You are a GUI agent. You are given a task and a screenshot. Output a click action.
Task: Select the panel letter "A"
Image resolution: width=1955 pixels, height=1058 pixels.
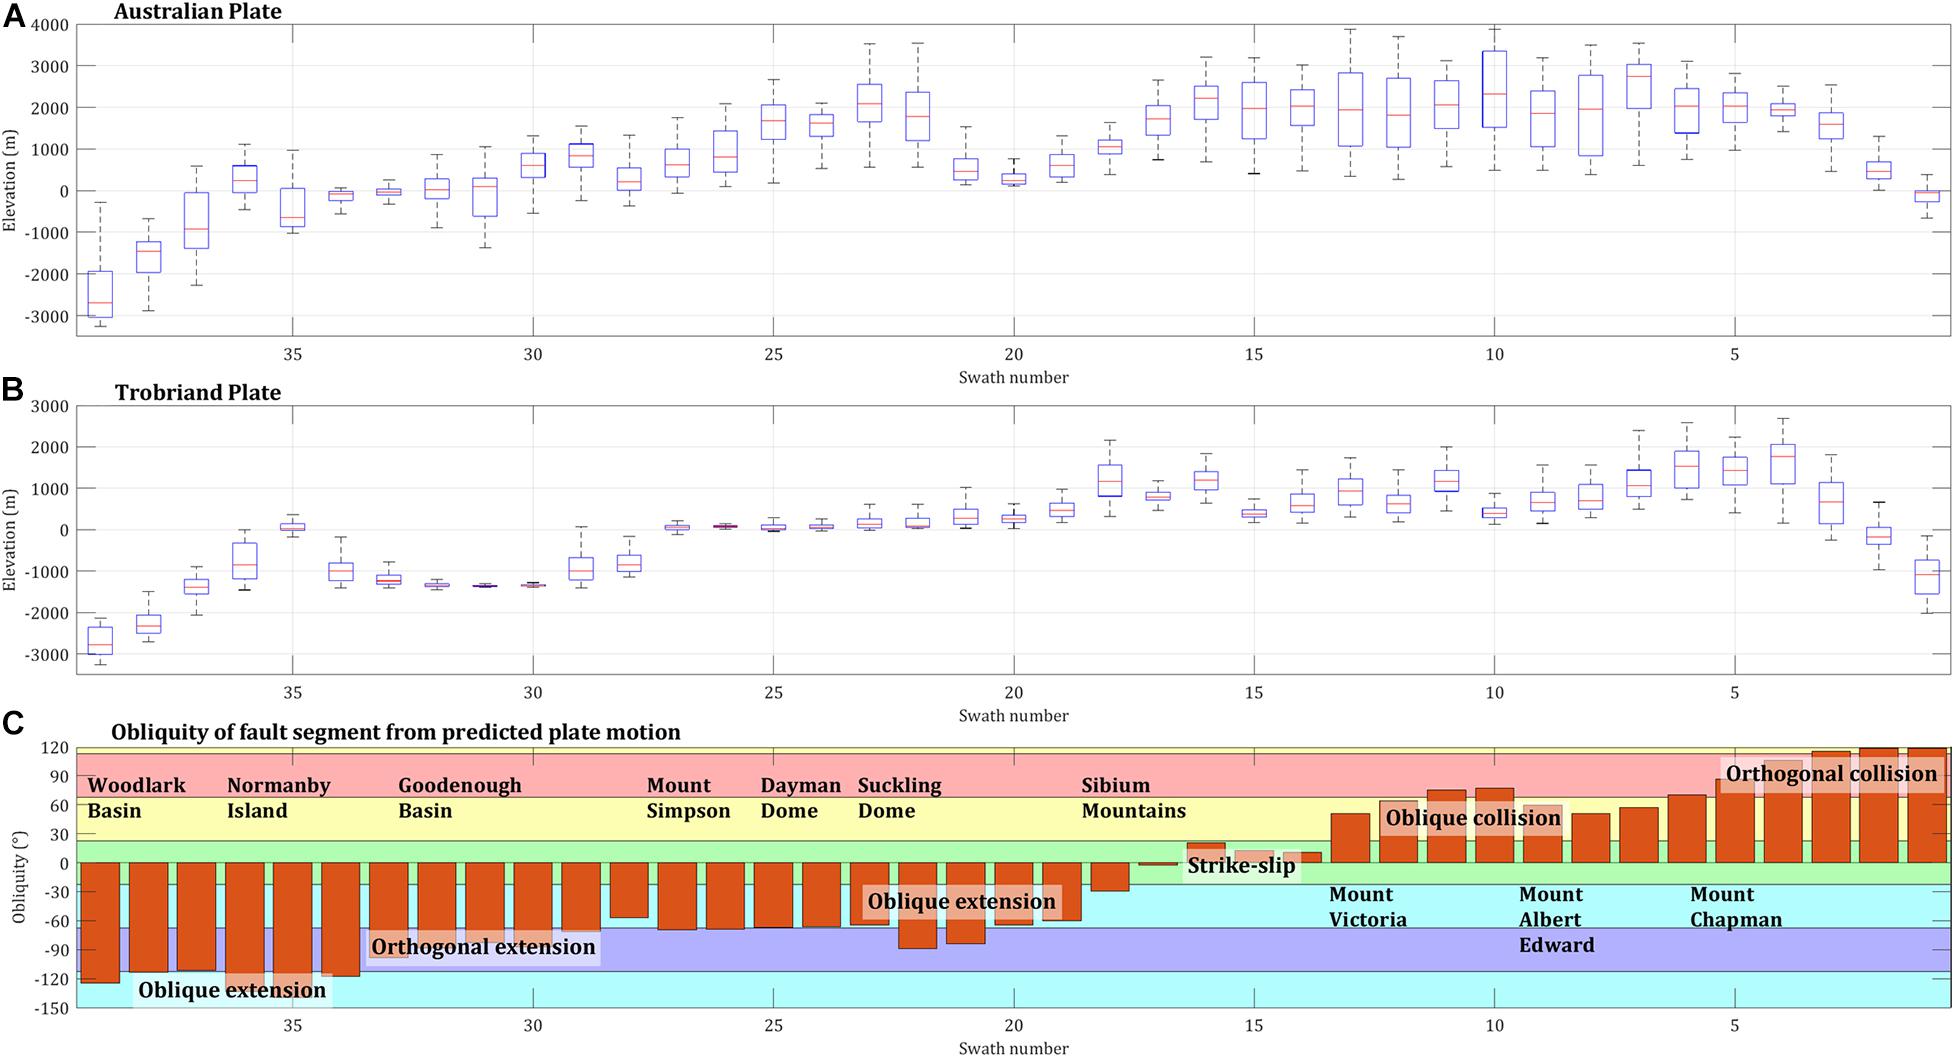[x=14, y=15]
